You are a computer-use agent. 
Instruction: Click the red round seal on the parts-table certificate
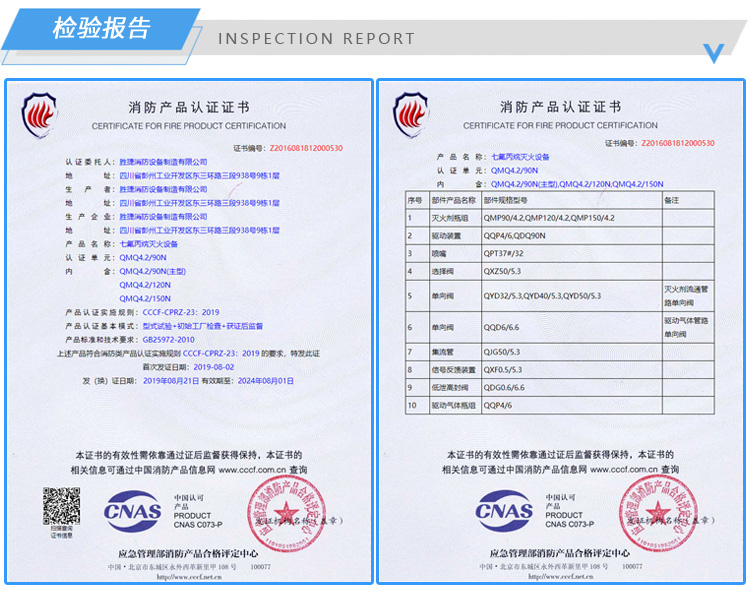658,514
